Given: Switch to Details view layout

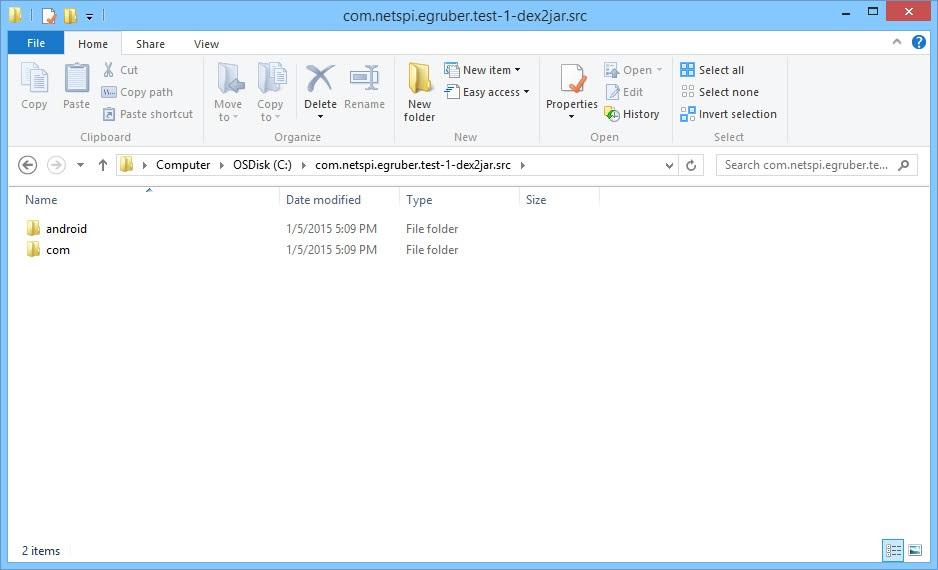Looking at the screenshot, I should (893, 550).
